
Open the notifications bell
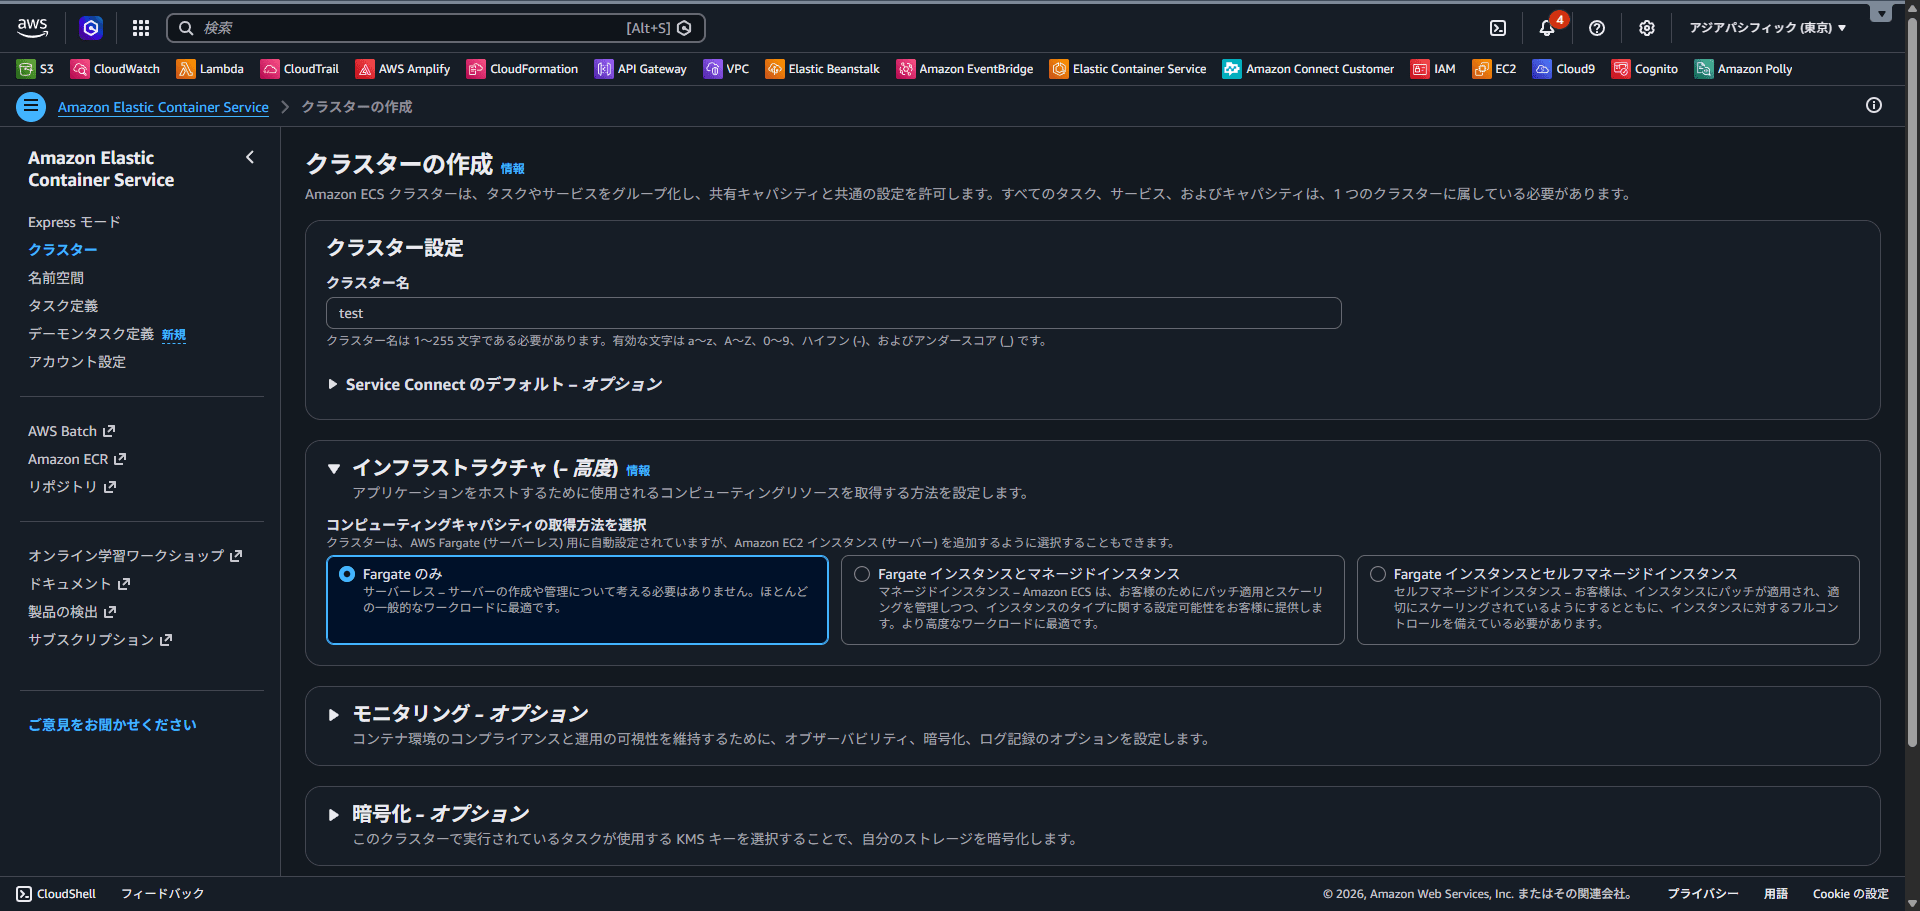1547,28
